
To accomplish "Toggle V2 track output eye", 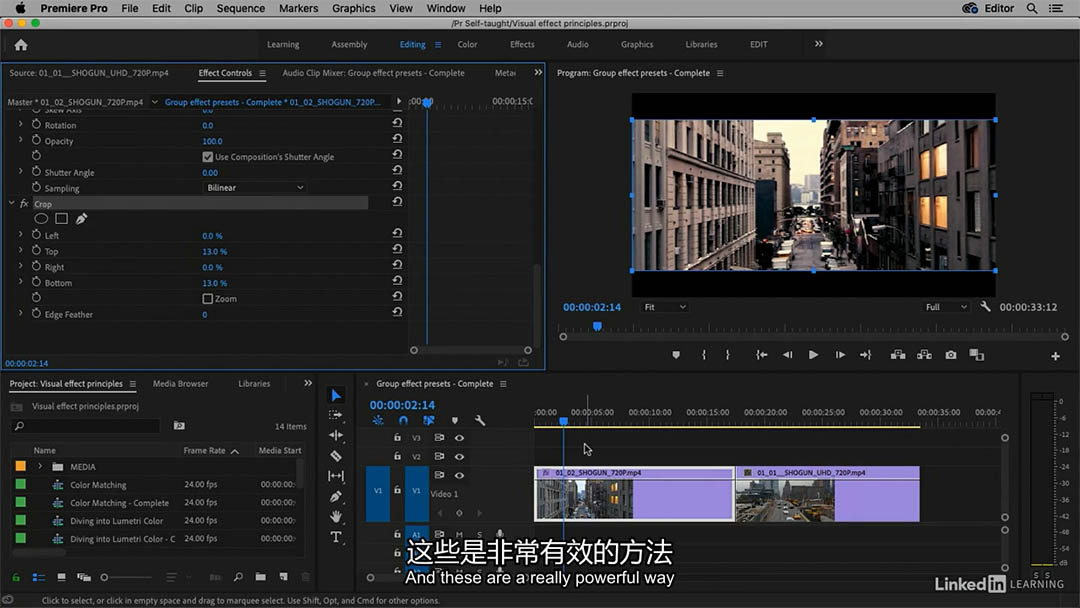I will [459, 457].
